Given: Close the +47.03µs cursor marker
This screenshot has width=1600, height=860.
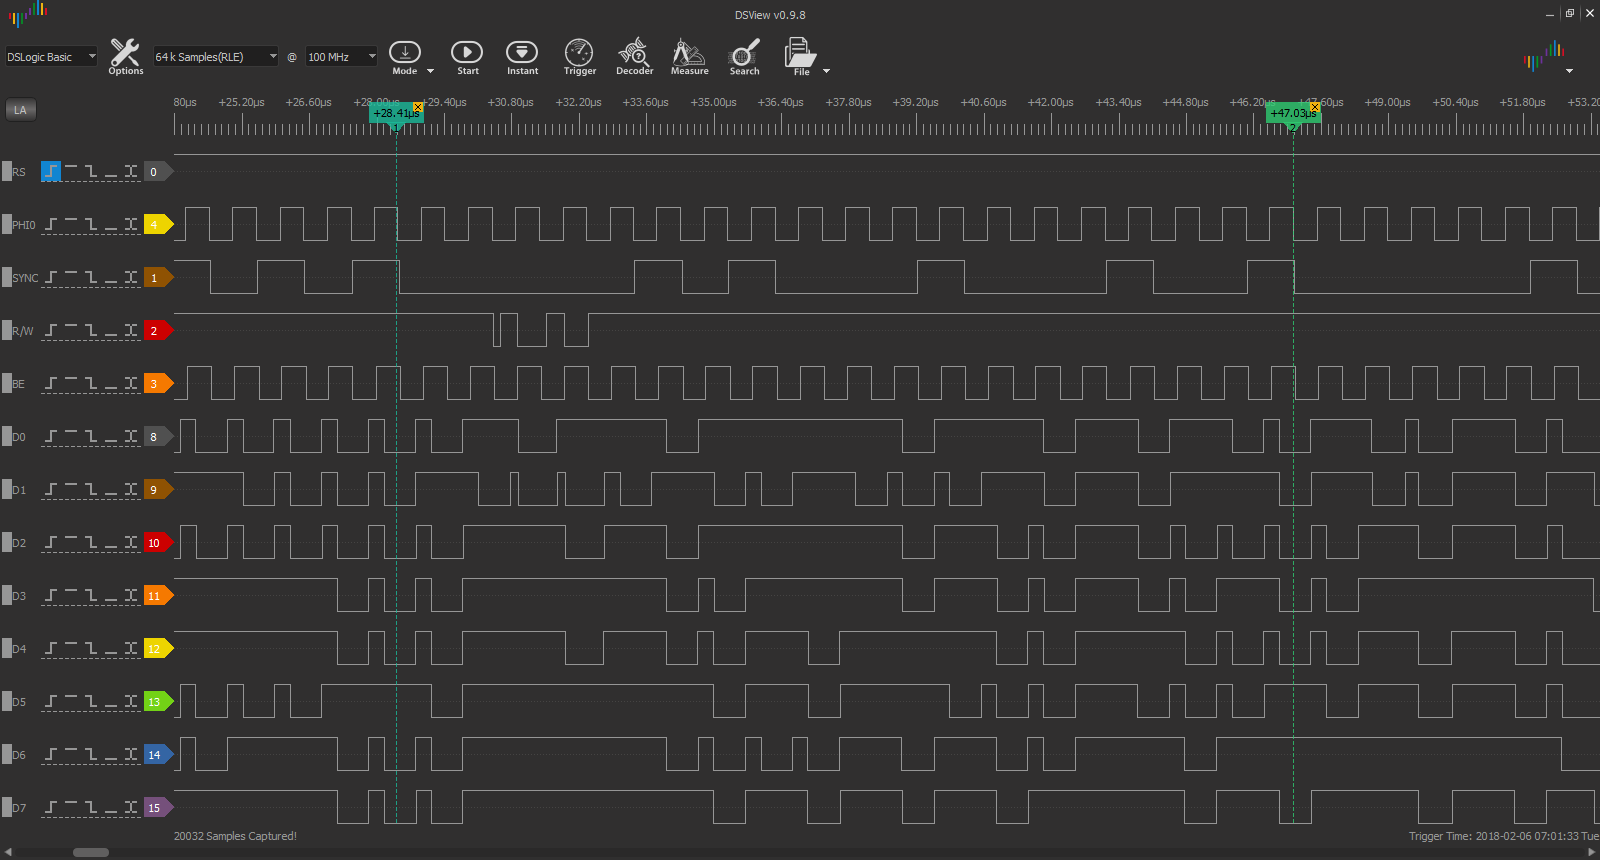Looking at the screenshot, I should [1315, 107].
